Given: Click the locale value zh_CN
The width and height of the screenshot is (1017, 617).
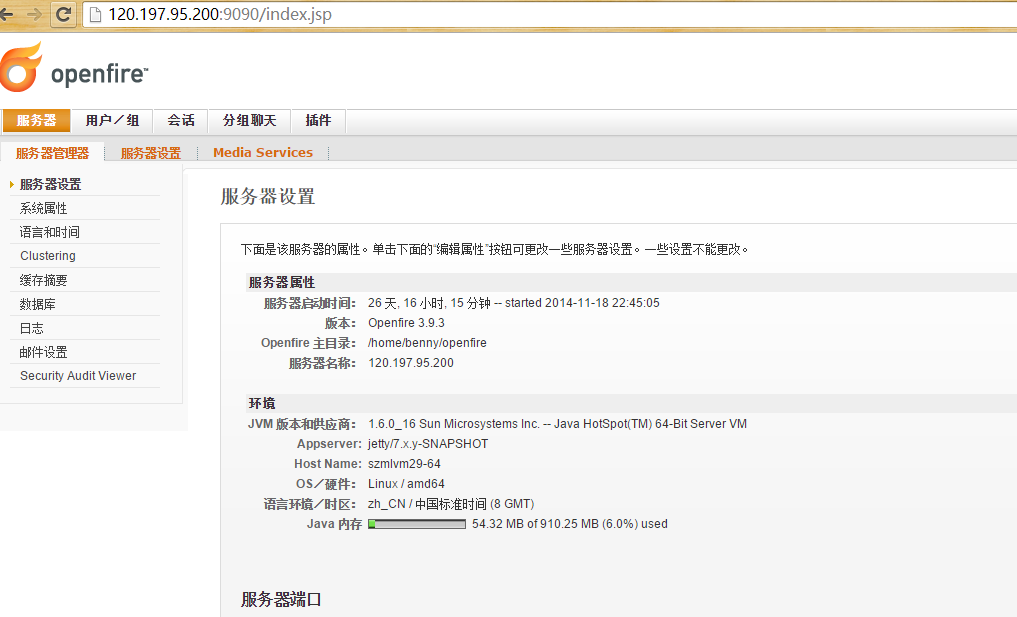Looking at the screenshot, I should click(451, 504).
